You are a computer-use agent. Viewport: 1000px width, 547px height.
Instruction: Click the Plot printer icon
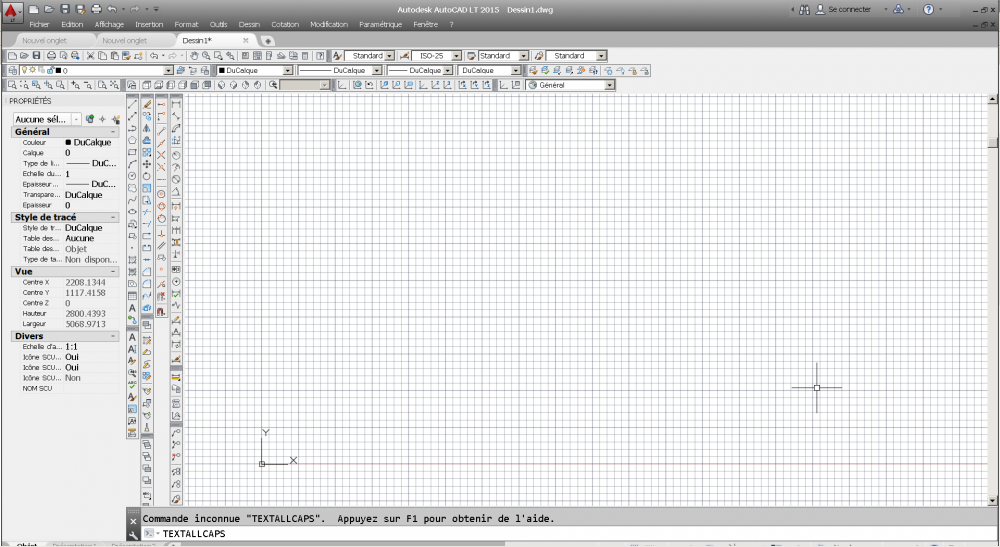(x=51, y=55)
